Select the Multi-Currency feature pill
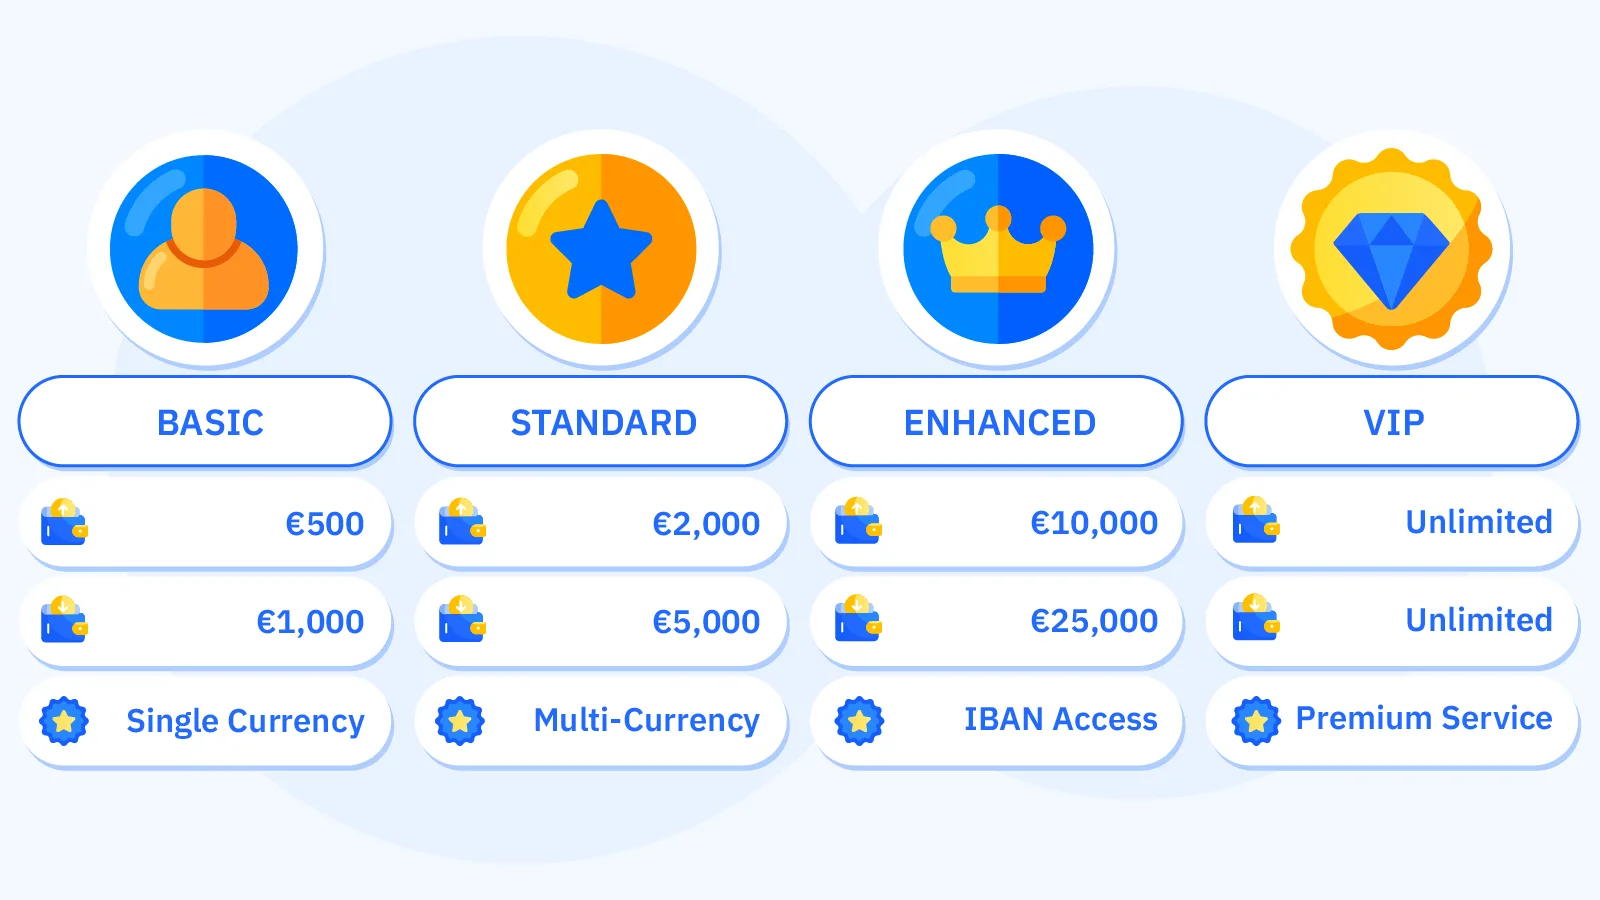Viewport: 1600px width, 900px height. click(601, 721)
